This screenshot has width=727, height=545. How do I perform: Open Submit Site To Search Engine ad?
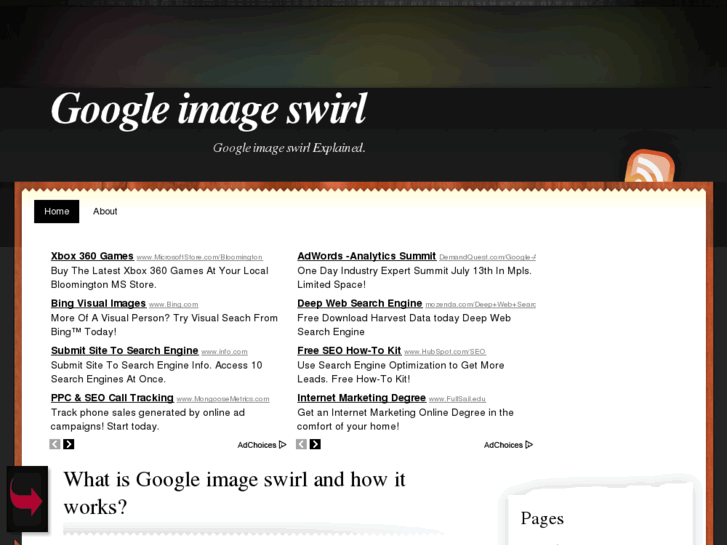[x=125, y=351]
